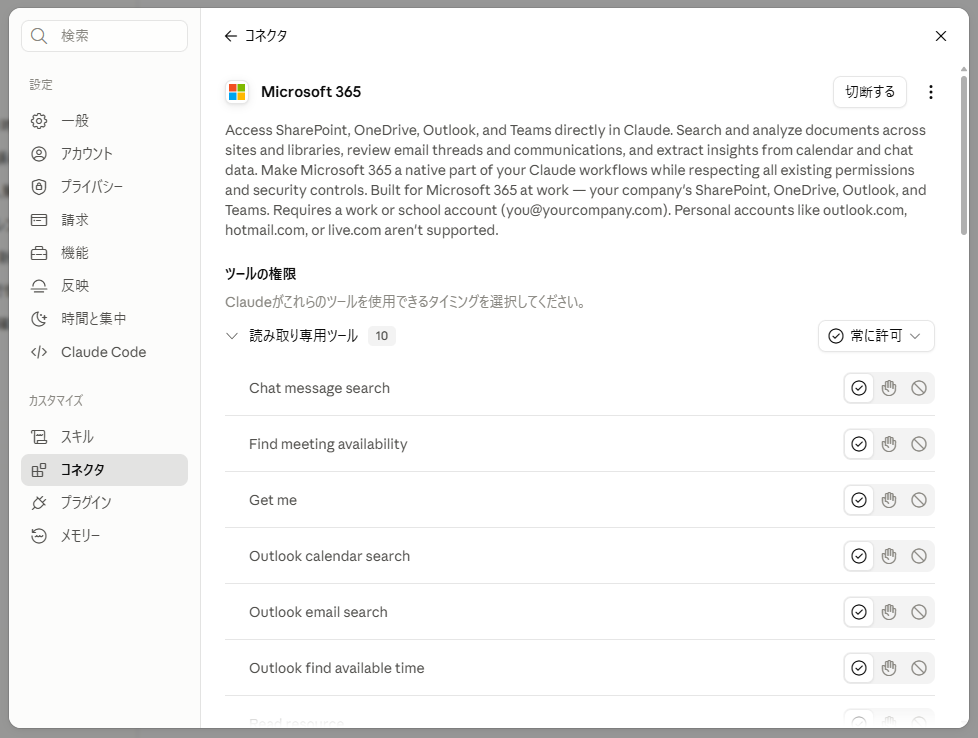This screenshot has height=738, width=978.
Task: Set Find meeting availability to always allow
Action: (859, 444)
